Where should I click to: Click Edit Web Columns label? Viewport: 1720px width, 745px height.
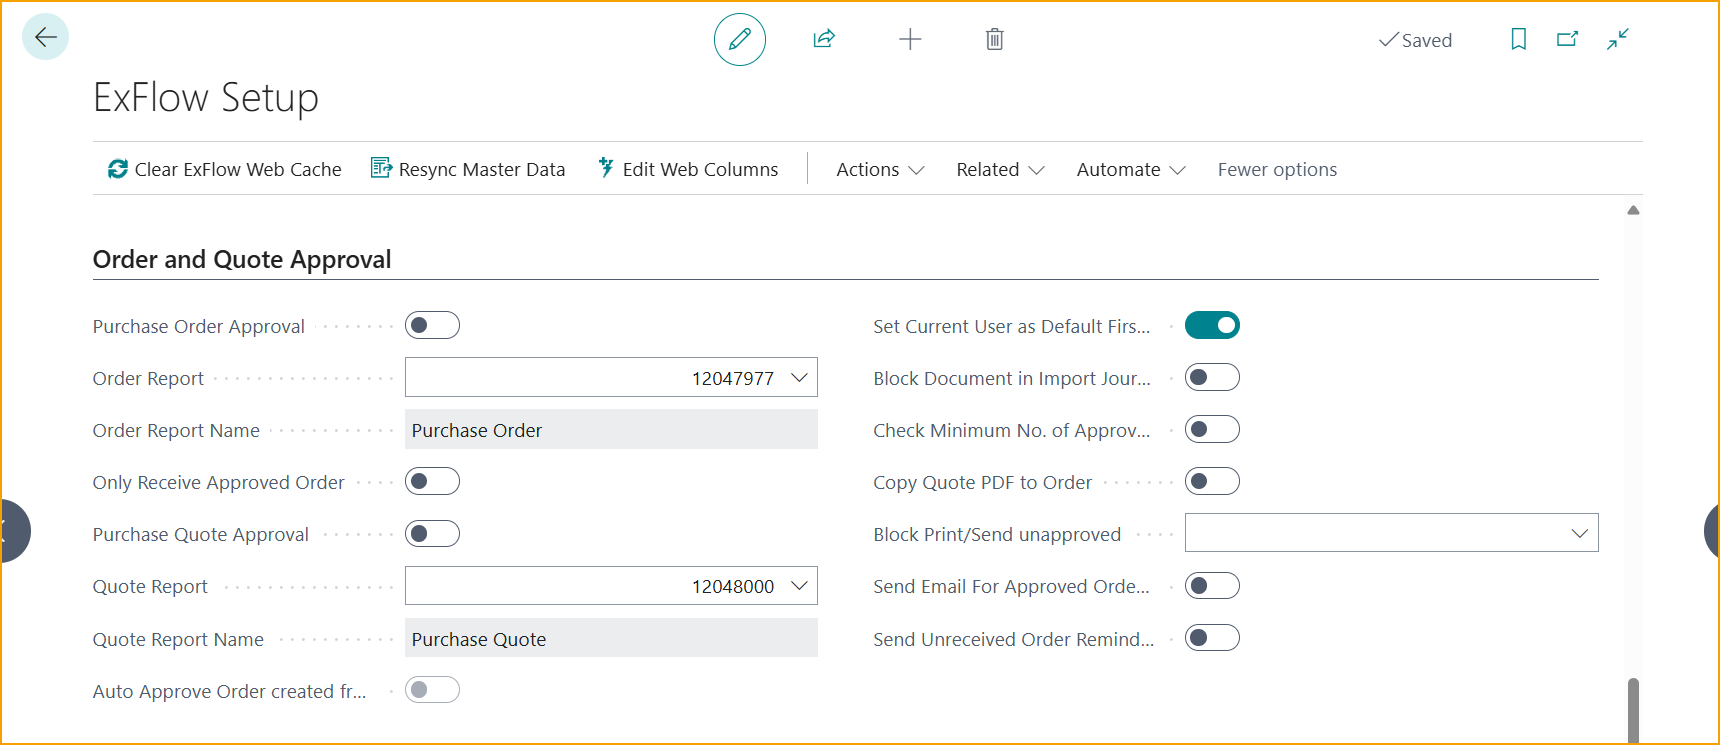pyautogui.click(x=700, y=169)
